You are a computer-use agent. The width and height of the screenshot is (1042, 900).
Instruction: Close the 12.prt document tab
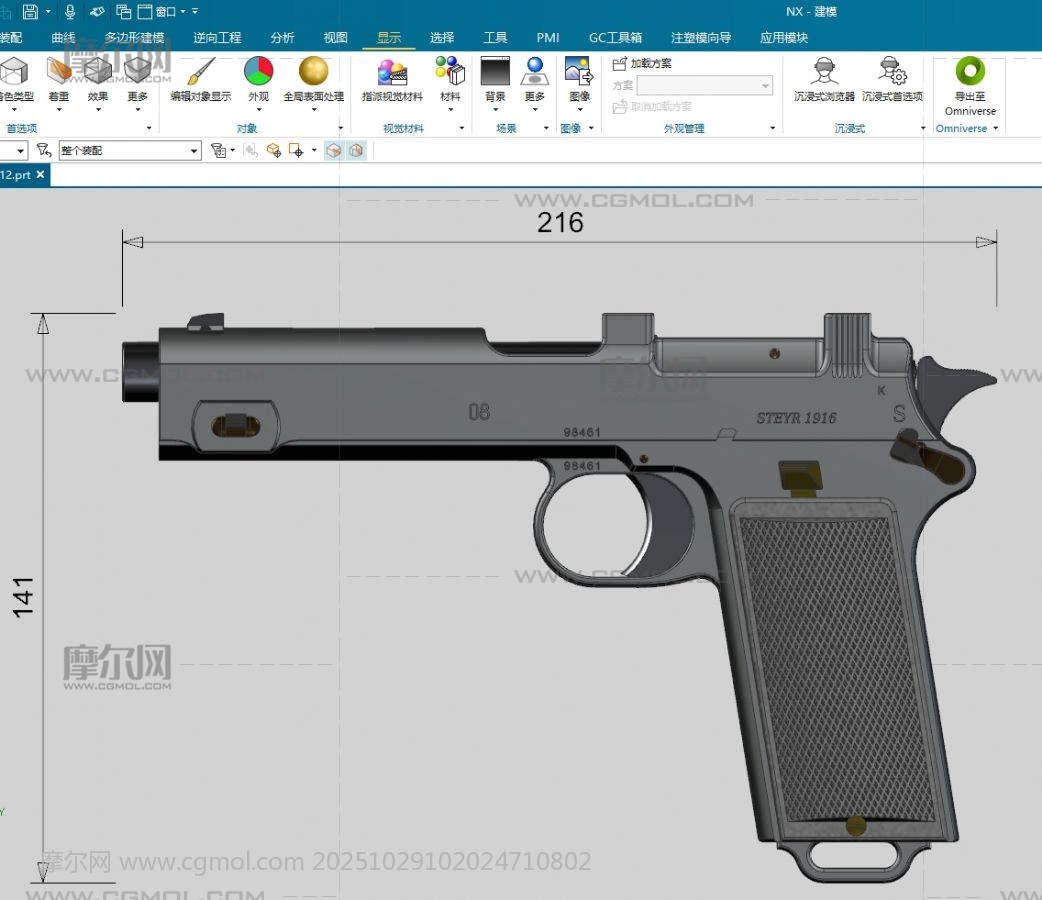pos(41,174)
